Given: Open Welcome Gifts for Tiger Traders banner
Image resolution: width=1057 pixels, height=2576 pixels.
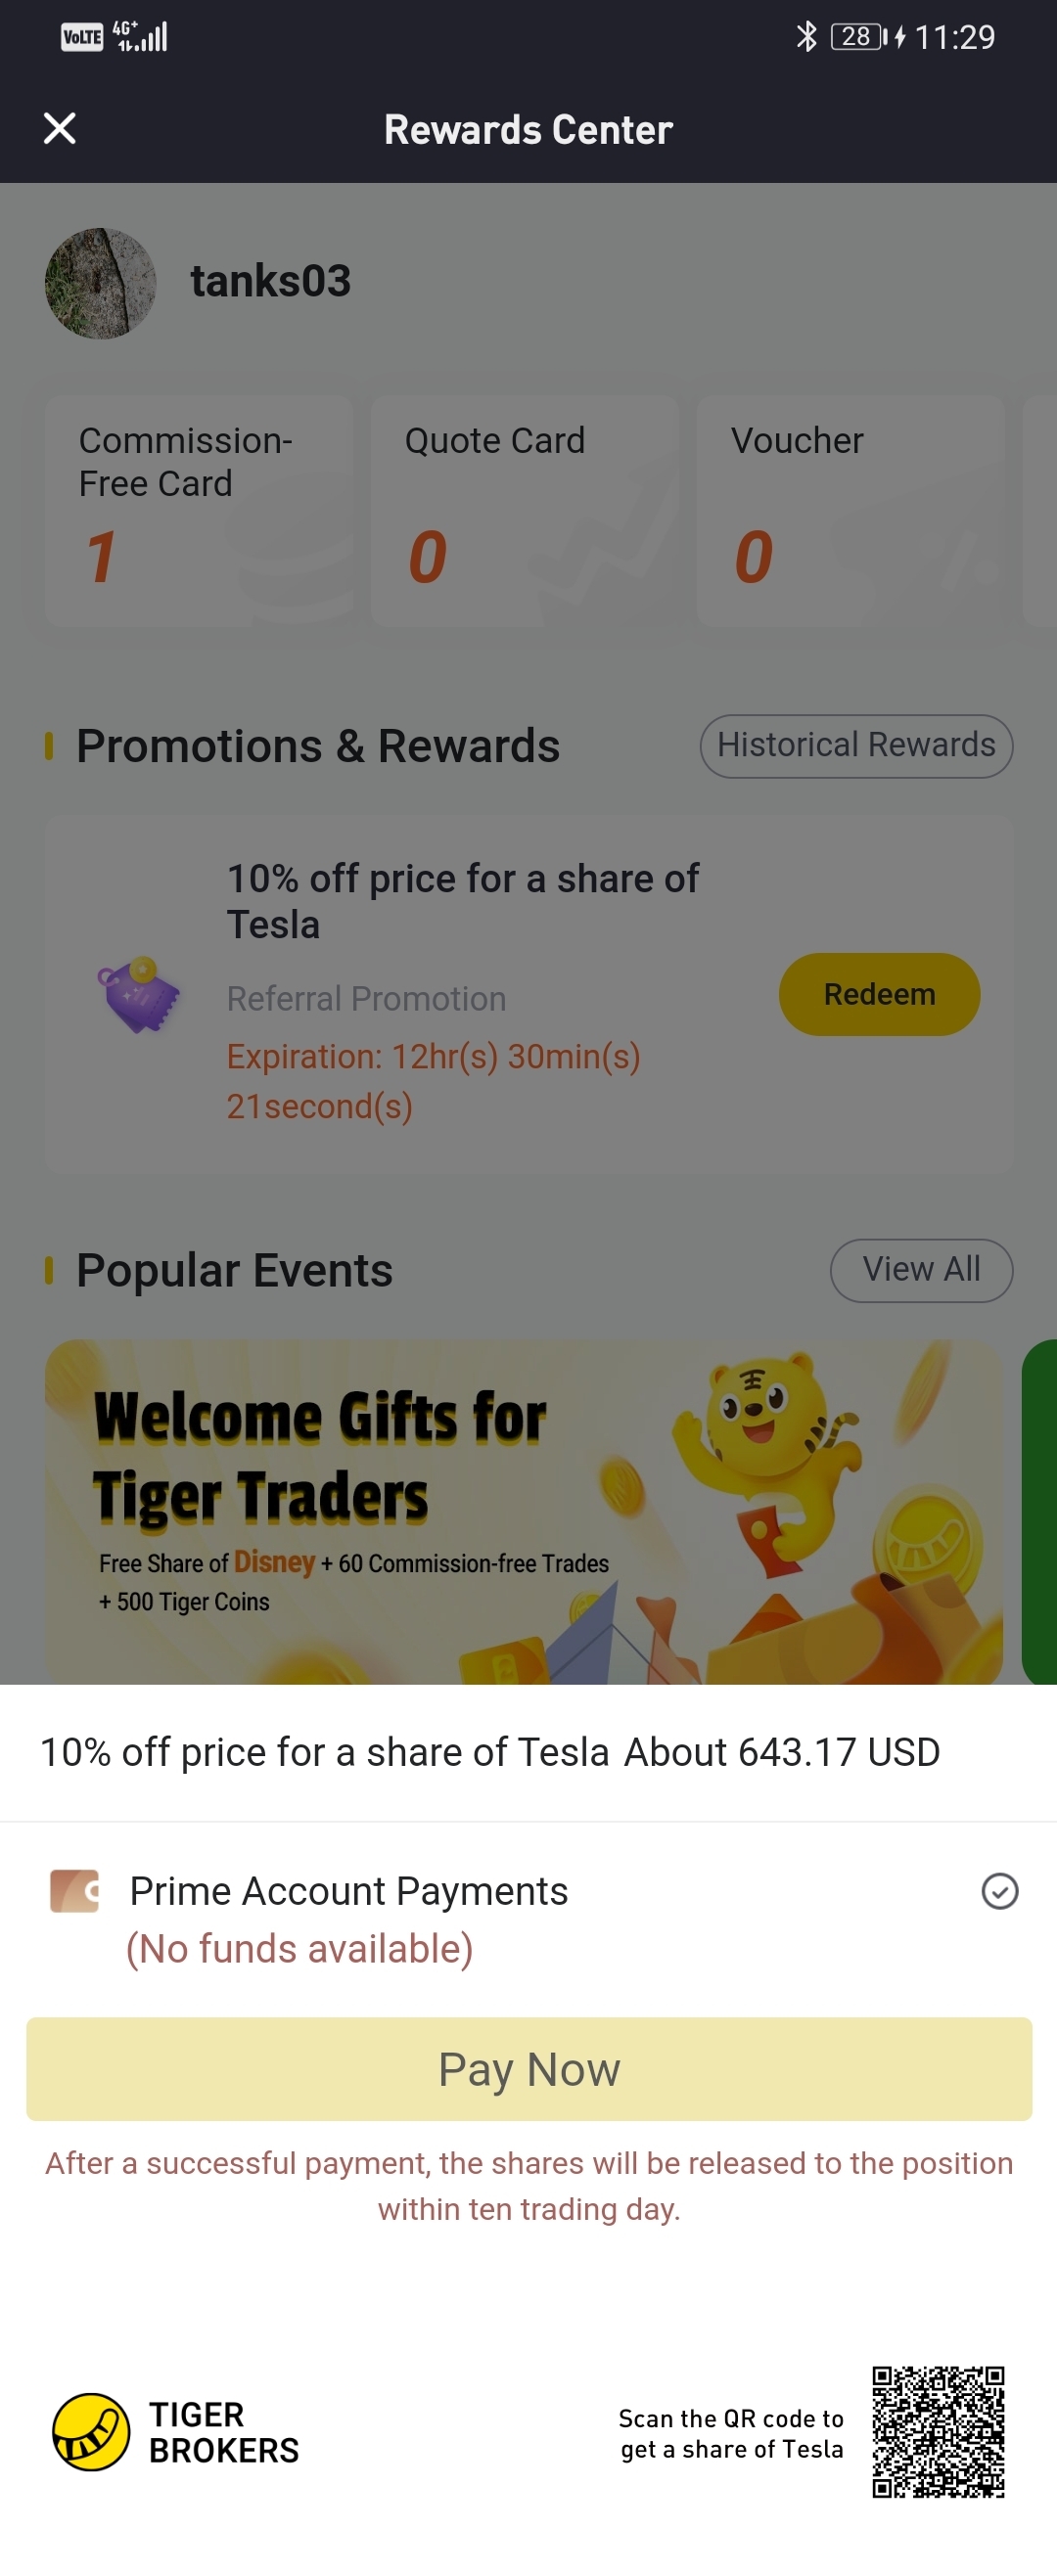Looking at the screenshot, I should click(x=523, y=1510).
